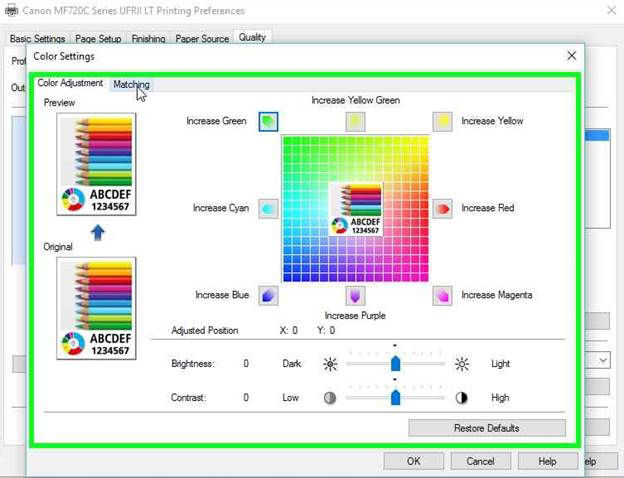Viewport: 624px width, 478px height.
Task: Click the Brightness slider handle
Action: pos(395,363)
